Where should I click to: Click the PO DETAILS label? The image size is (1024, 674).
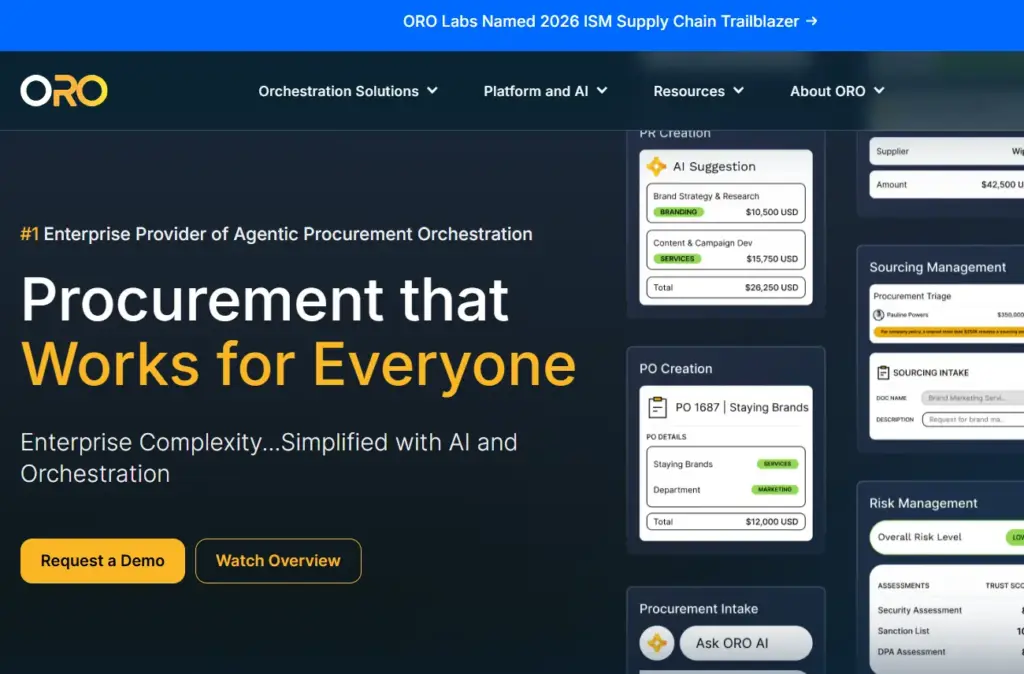(666, 437)
